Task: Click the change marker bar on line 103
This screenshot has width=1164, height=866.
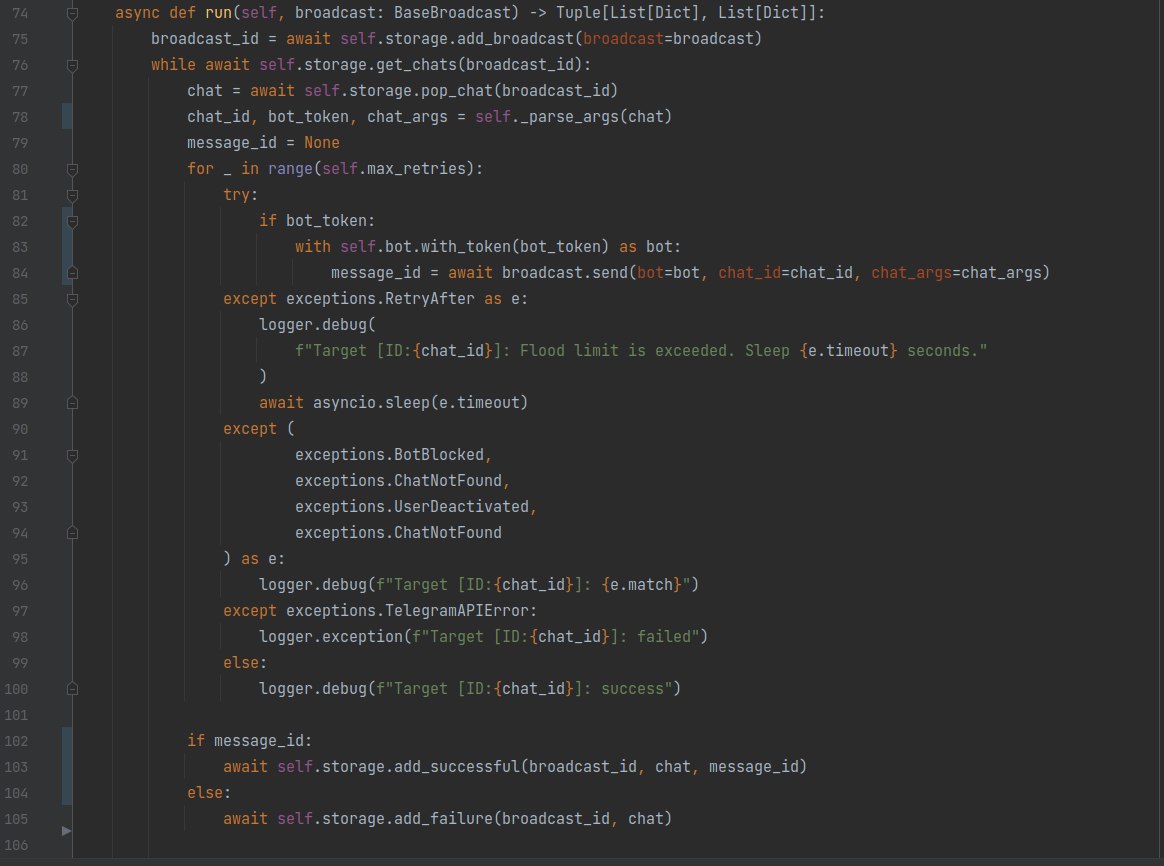Action: (67, 767)
